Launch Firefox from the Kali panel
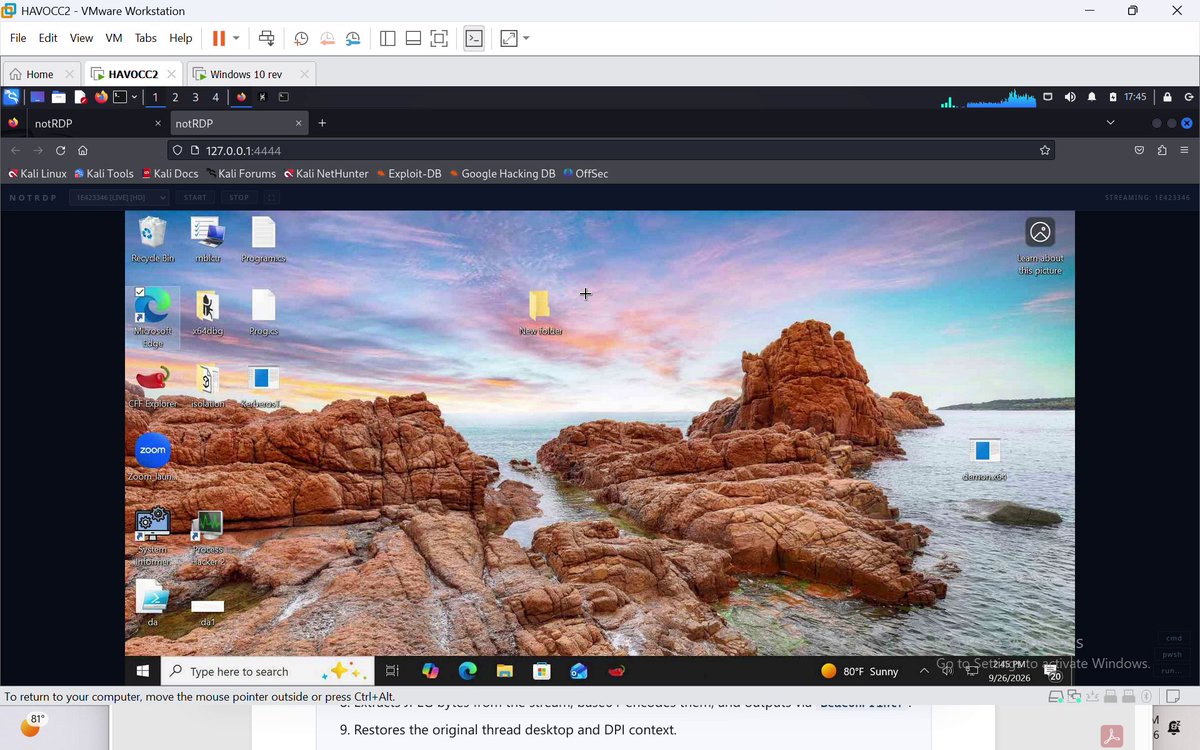This screenshot has width=1200, height=750. click(x=101, y=97)
